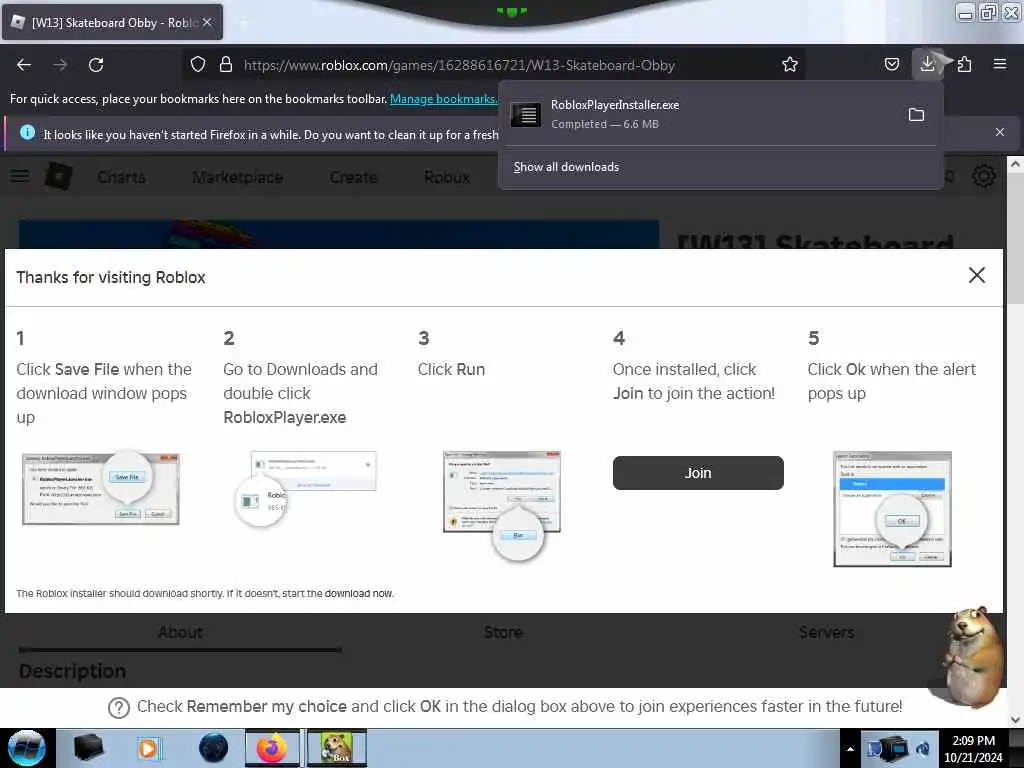Image resolution: width=1024 pixels, height=768 pixels.
Task: Click the Manage bookmarks link
Action: click(443, 99)
